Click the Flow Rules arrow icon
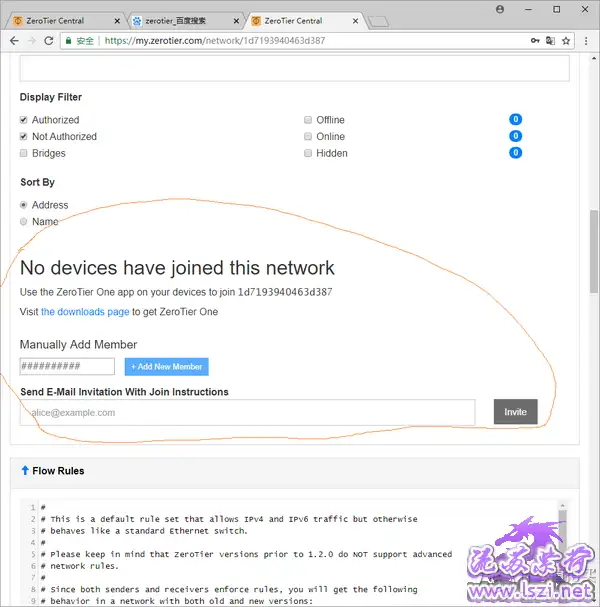This screenshot has height=607, width=600. (x=25, y=470)
